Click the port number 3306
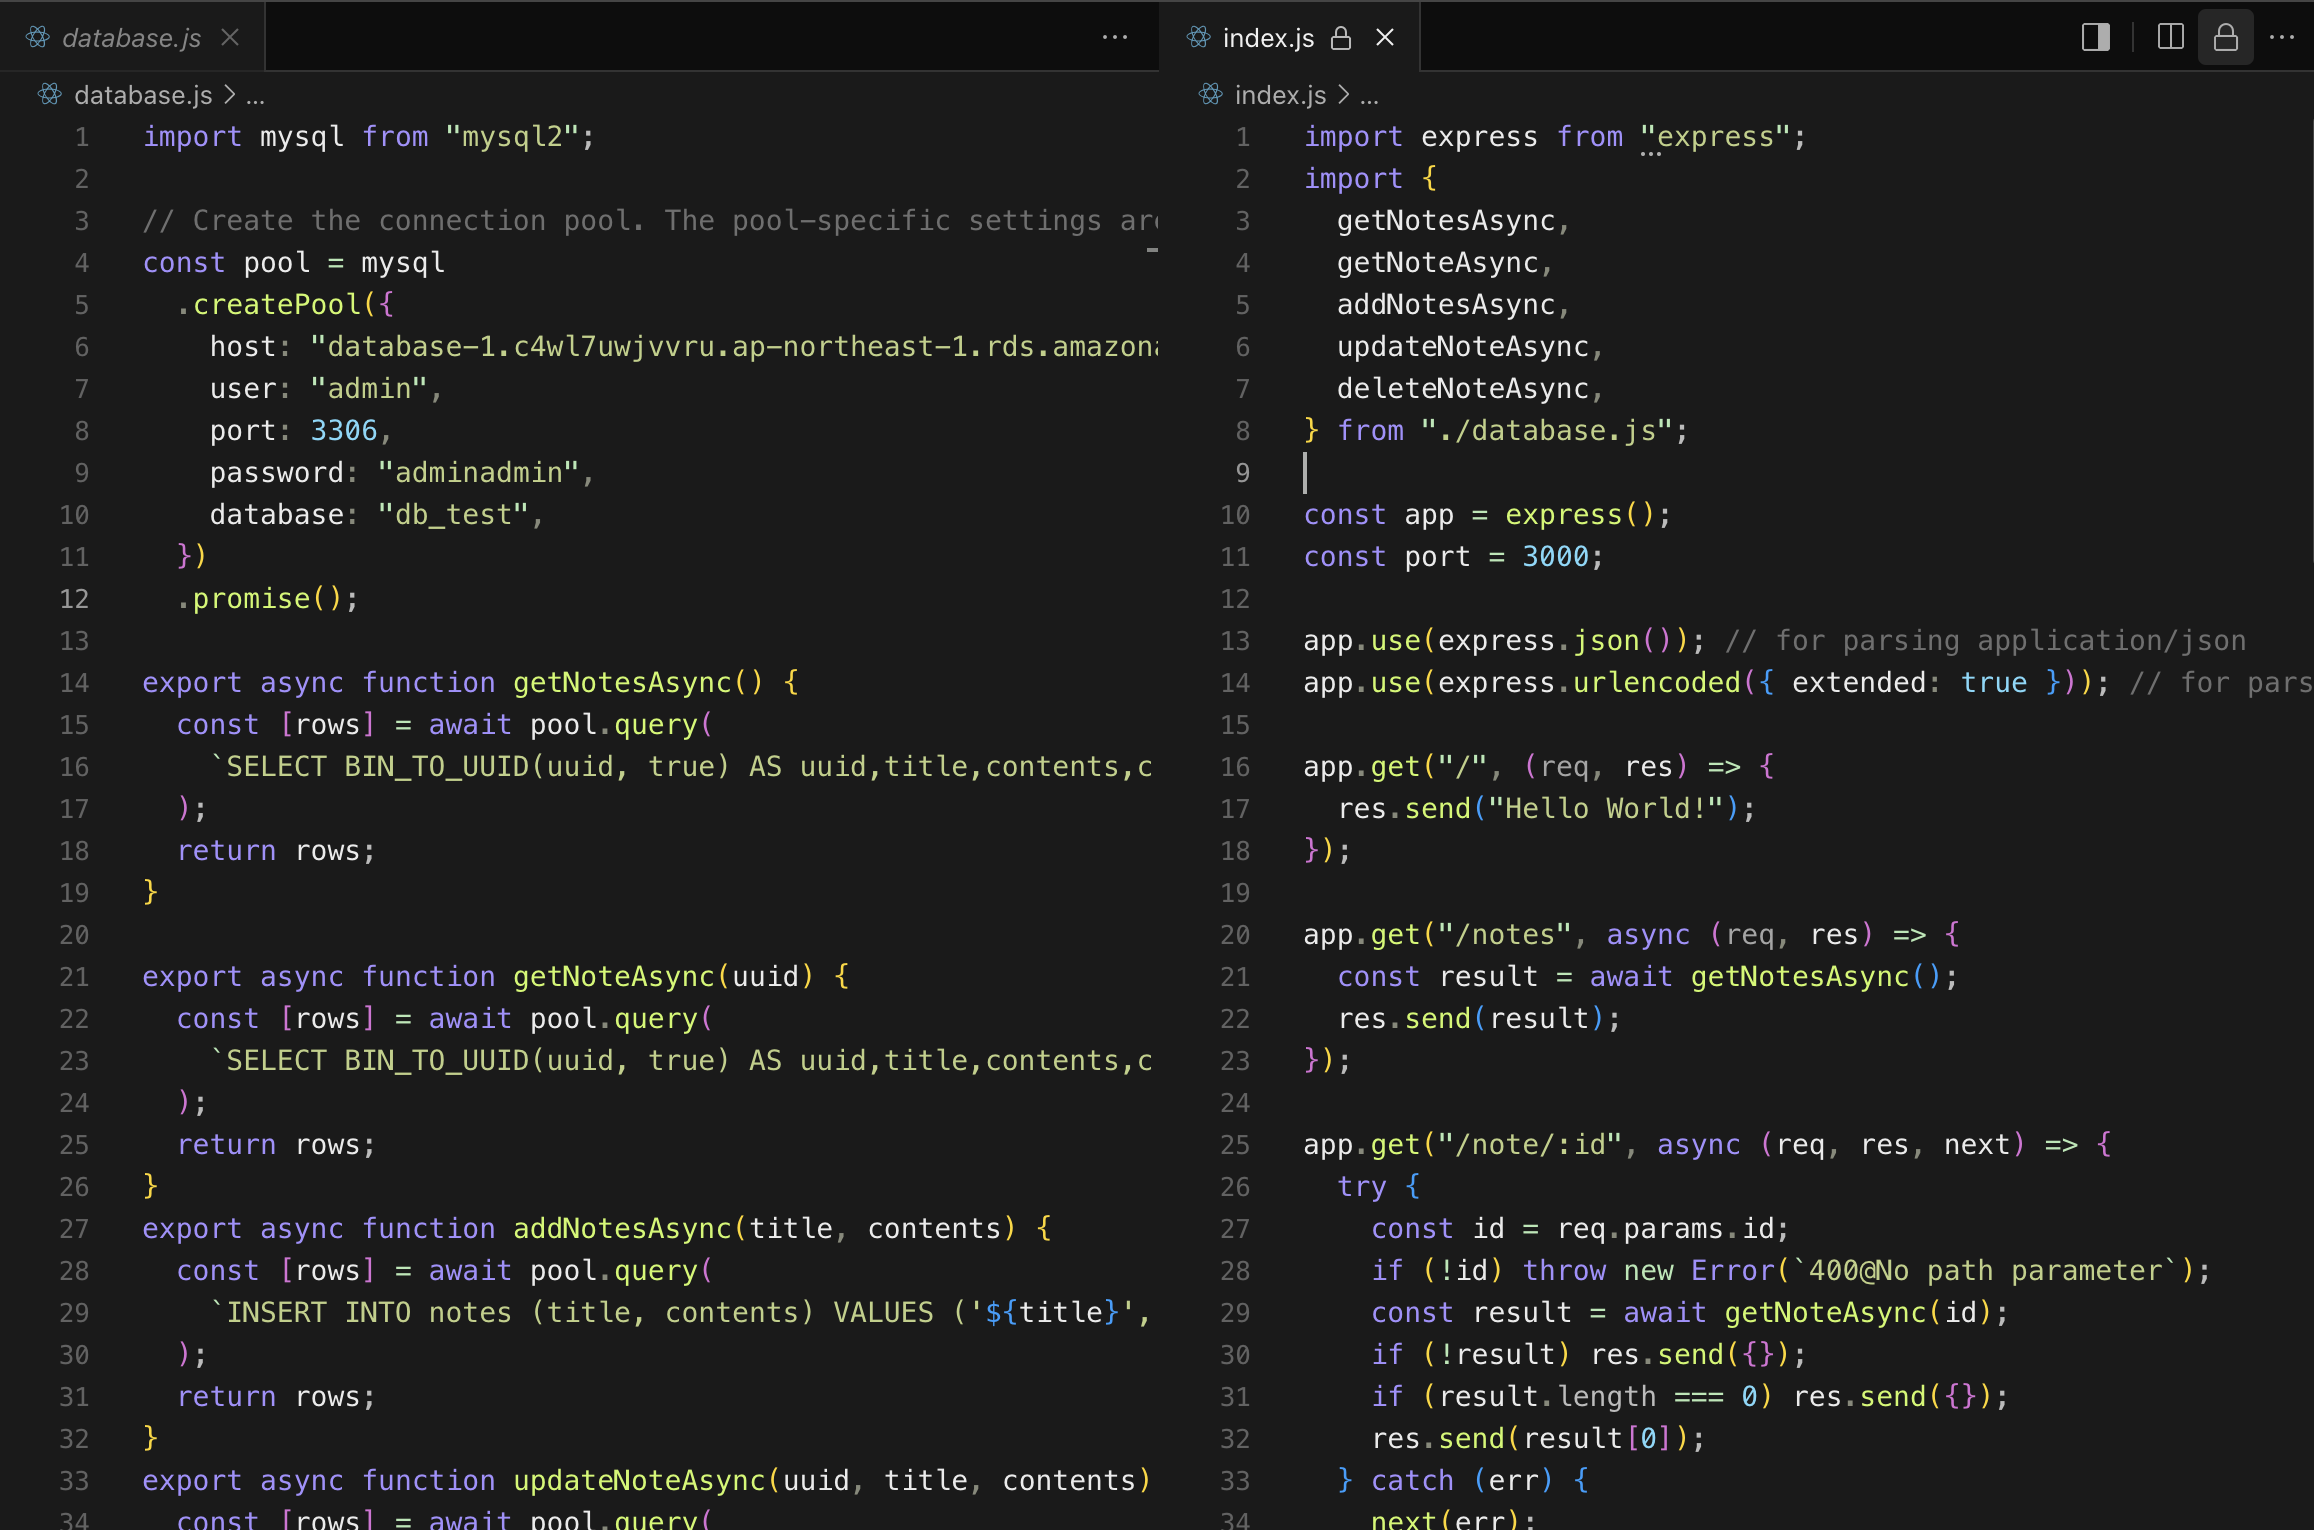Image resolution: width=2314 pixels, height=1530 pixels. 344,431
